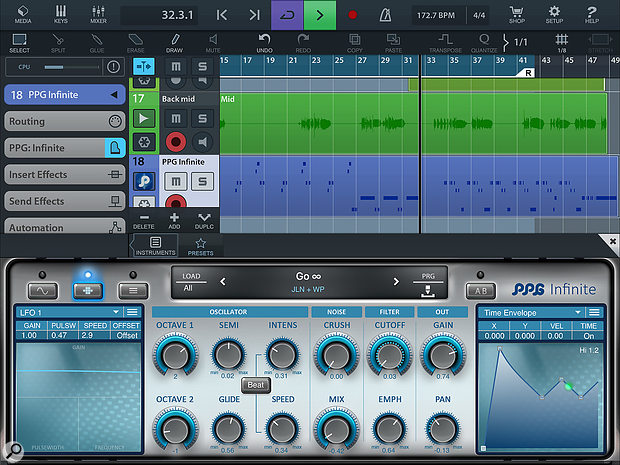Image resolution: width=620 pixels, height=465 pixels.
Task: Adjust the Cutoff filter knob
Action: pos(389,354)
